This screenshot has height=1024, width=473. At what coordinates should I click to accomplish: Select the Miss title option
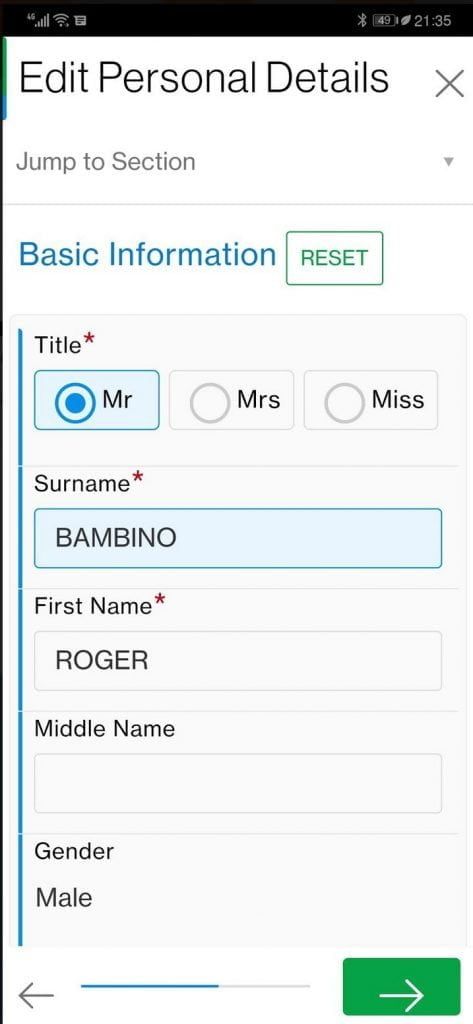click(x=370, y=400)
